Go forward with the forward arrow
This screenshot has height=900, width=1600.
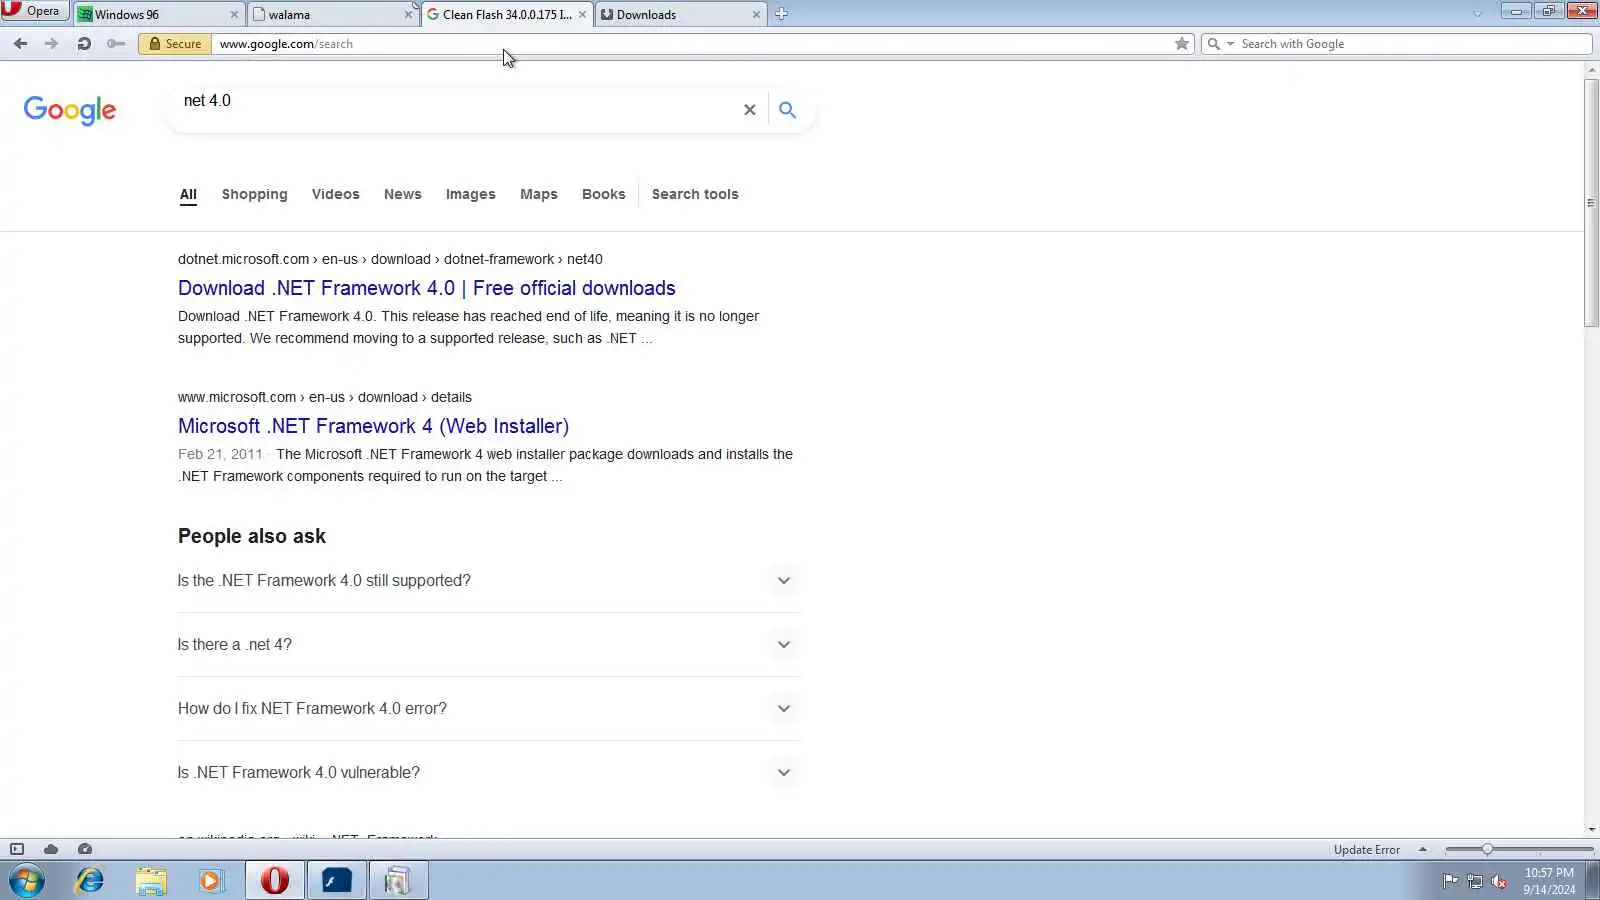click(52, 44)
